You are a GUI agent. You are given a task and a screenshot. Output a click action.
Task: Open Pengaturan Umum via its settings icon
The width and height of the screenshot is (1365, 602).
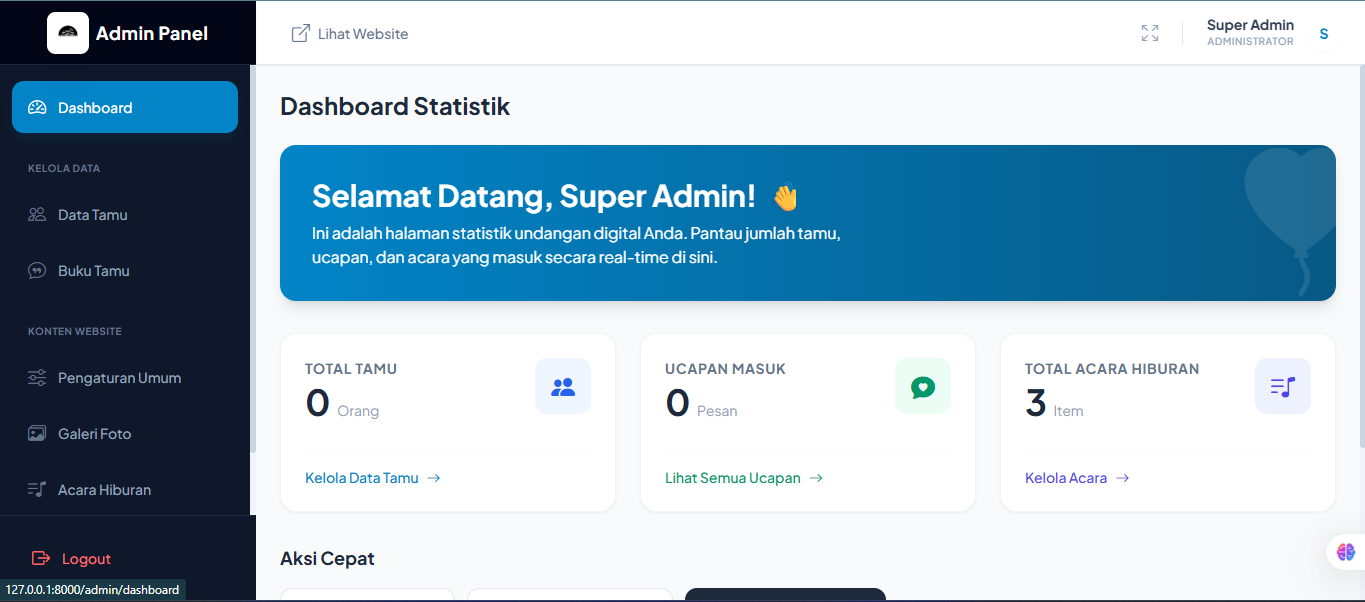(x=37, y=377)
